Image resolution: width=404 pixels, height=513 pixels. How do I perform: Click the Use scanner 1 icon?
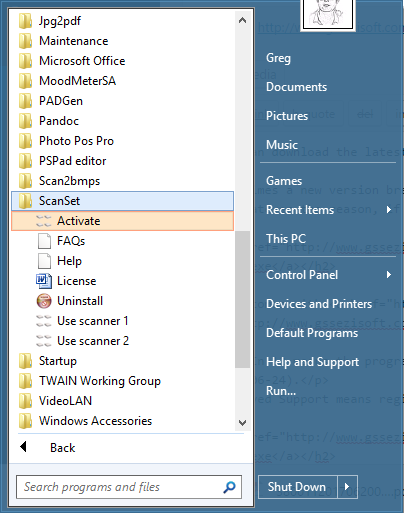(44, 321)
